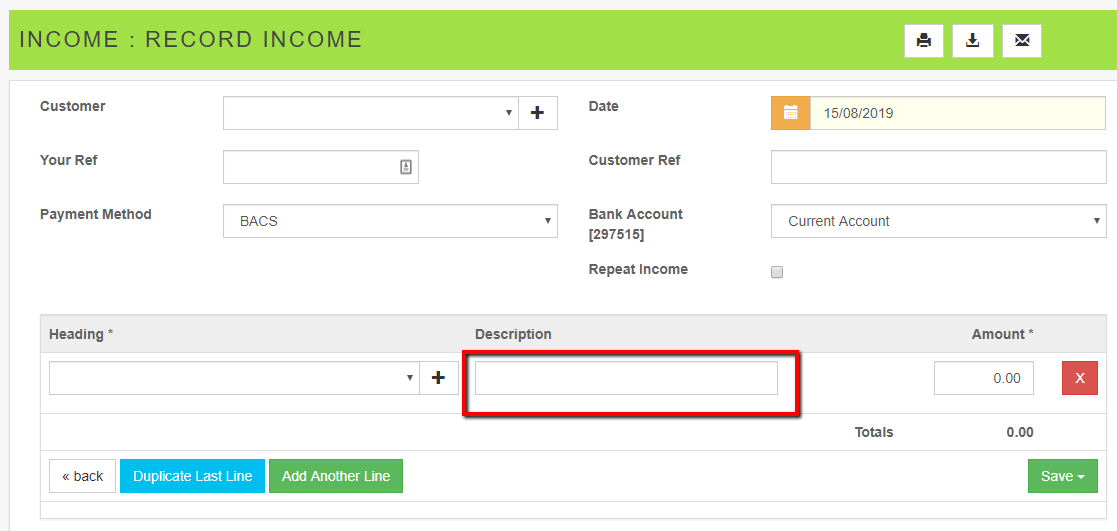Image resolution: width=1117 pixels, height=531 pixels.
Task: Open the Heading dropdown list
Action: point(234,378)
